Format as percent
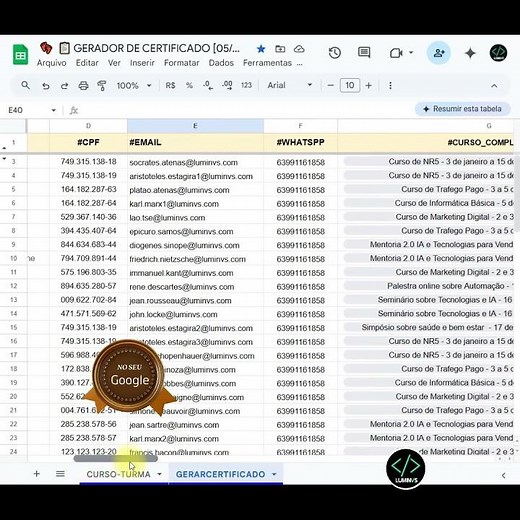The width and height of the screenshot is (520, 520). (x=189, y=85)
